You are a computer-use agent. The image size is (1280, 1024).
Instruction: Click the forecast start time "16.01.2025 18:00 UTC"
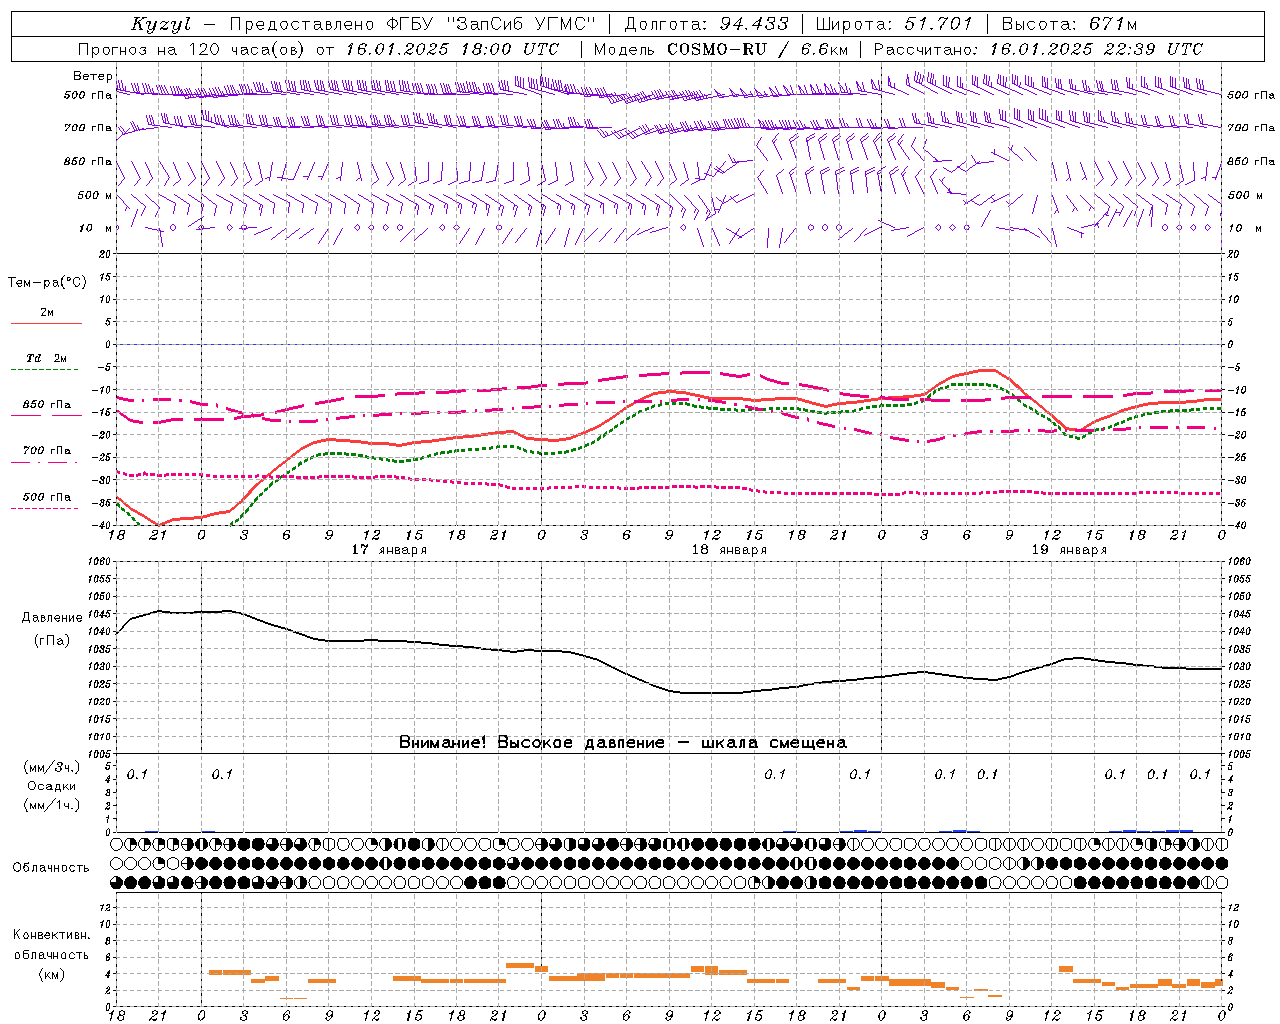(x=452, y=49)
